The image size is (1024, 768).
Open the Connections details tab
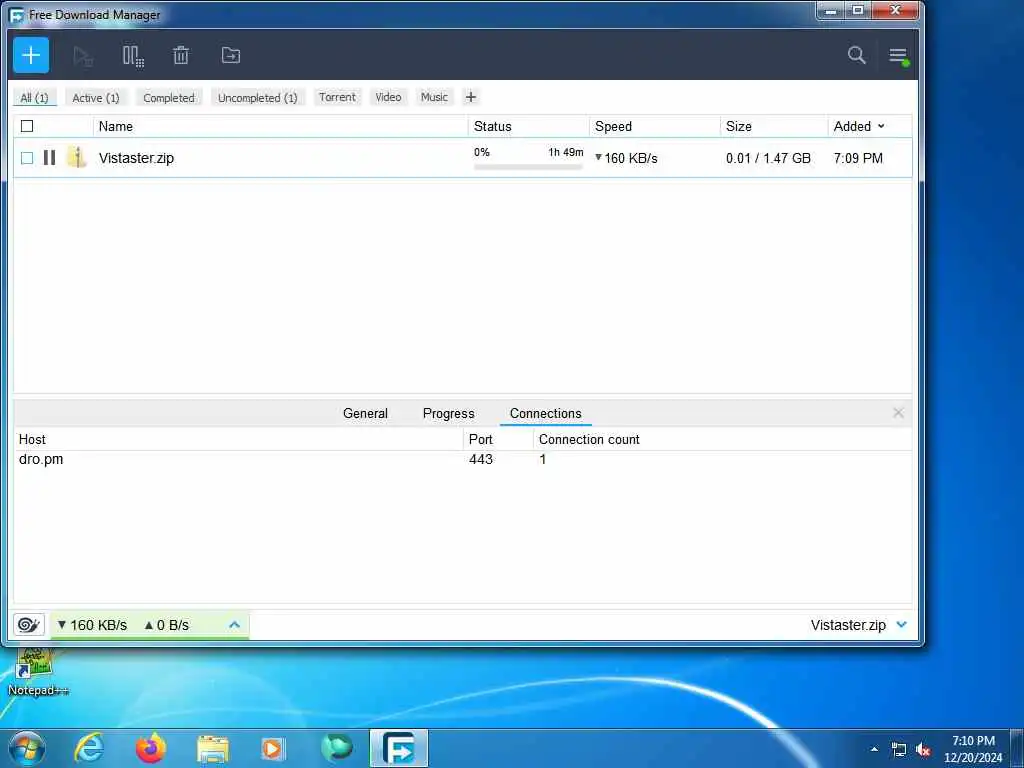point(545,413)
